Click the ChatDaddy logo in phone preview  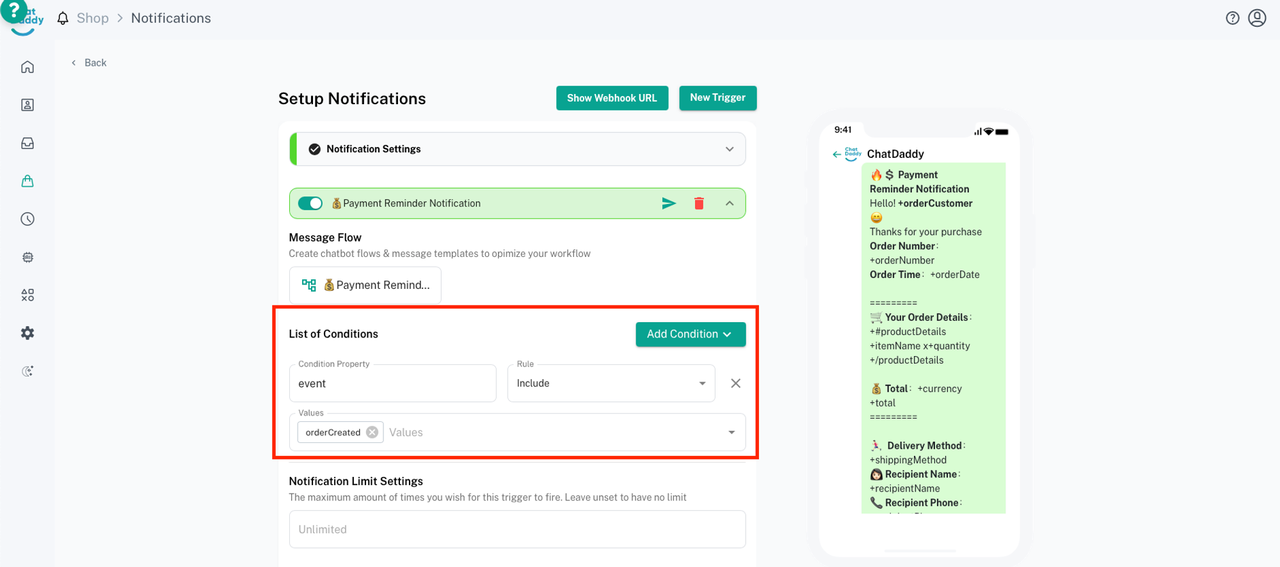[852, 154]
